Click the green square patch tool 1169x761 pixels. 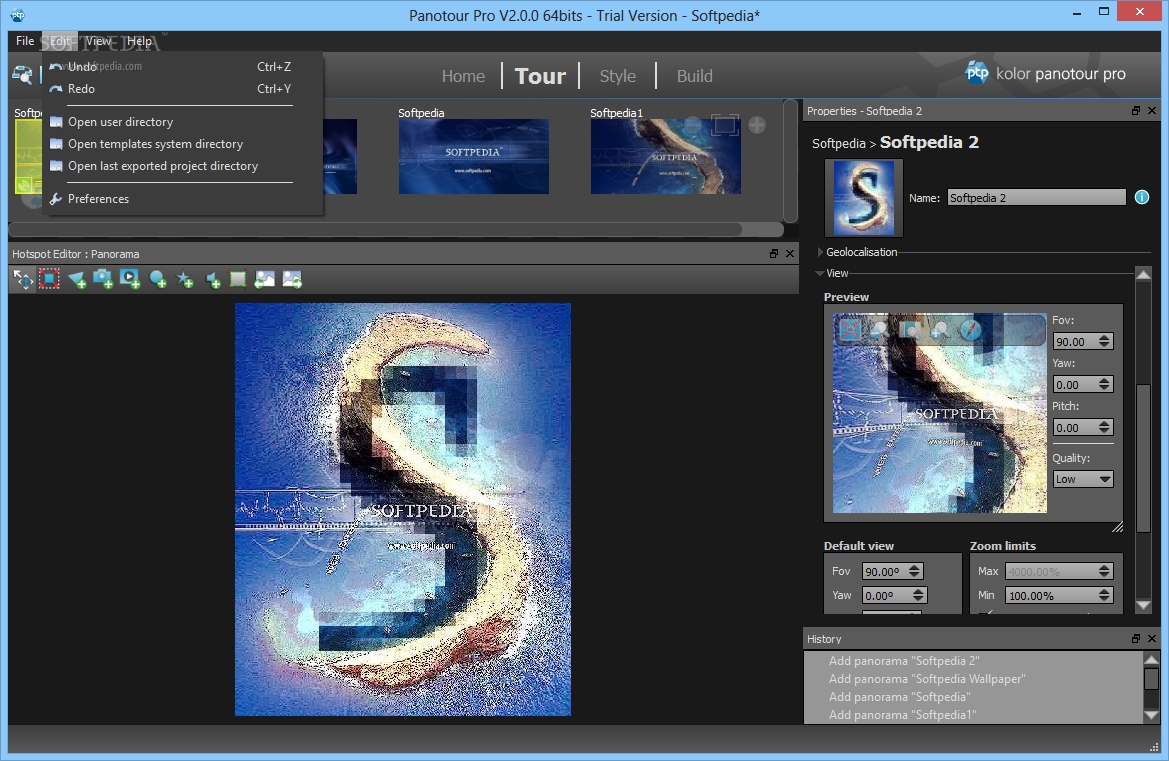click(x=238, y=280)
